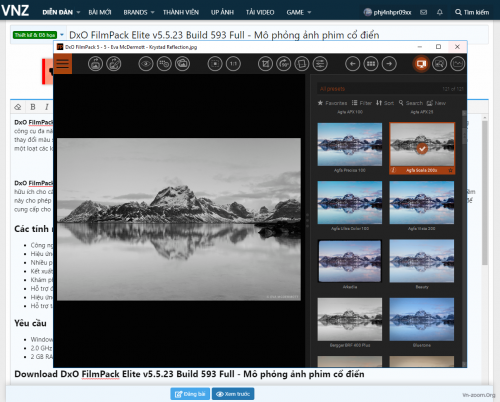Open the presets Sort option

click(x=385, y=103)
